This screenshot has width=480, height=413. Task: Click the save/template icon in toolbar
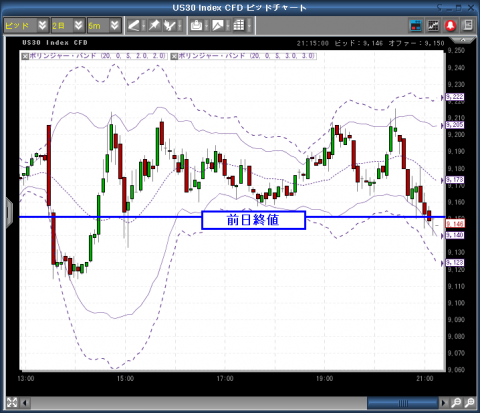(x=197, y=26)
